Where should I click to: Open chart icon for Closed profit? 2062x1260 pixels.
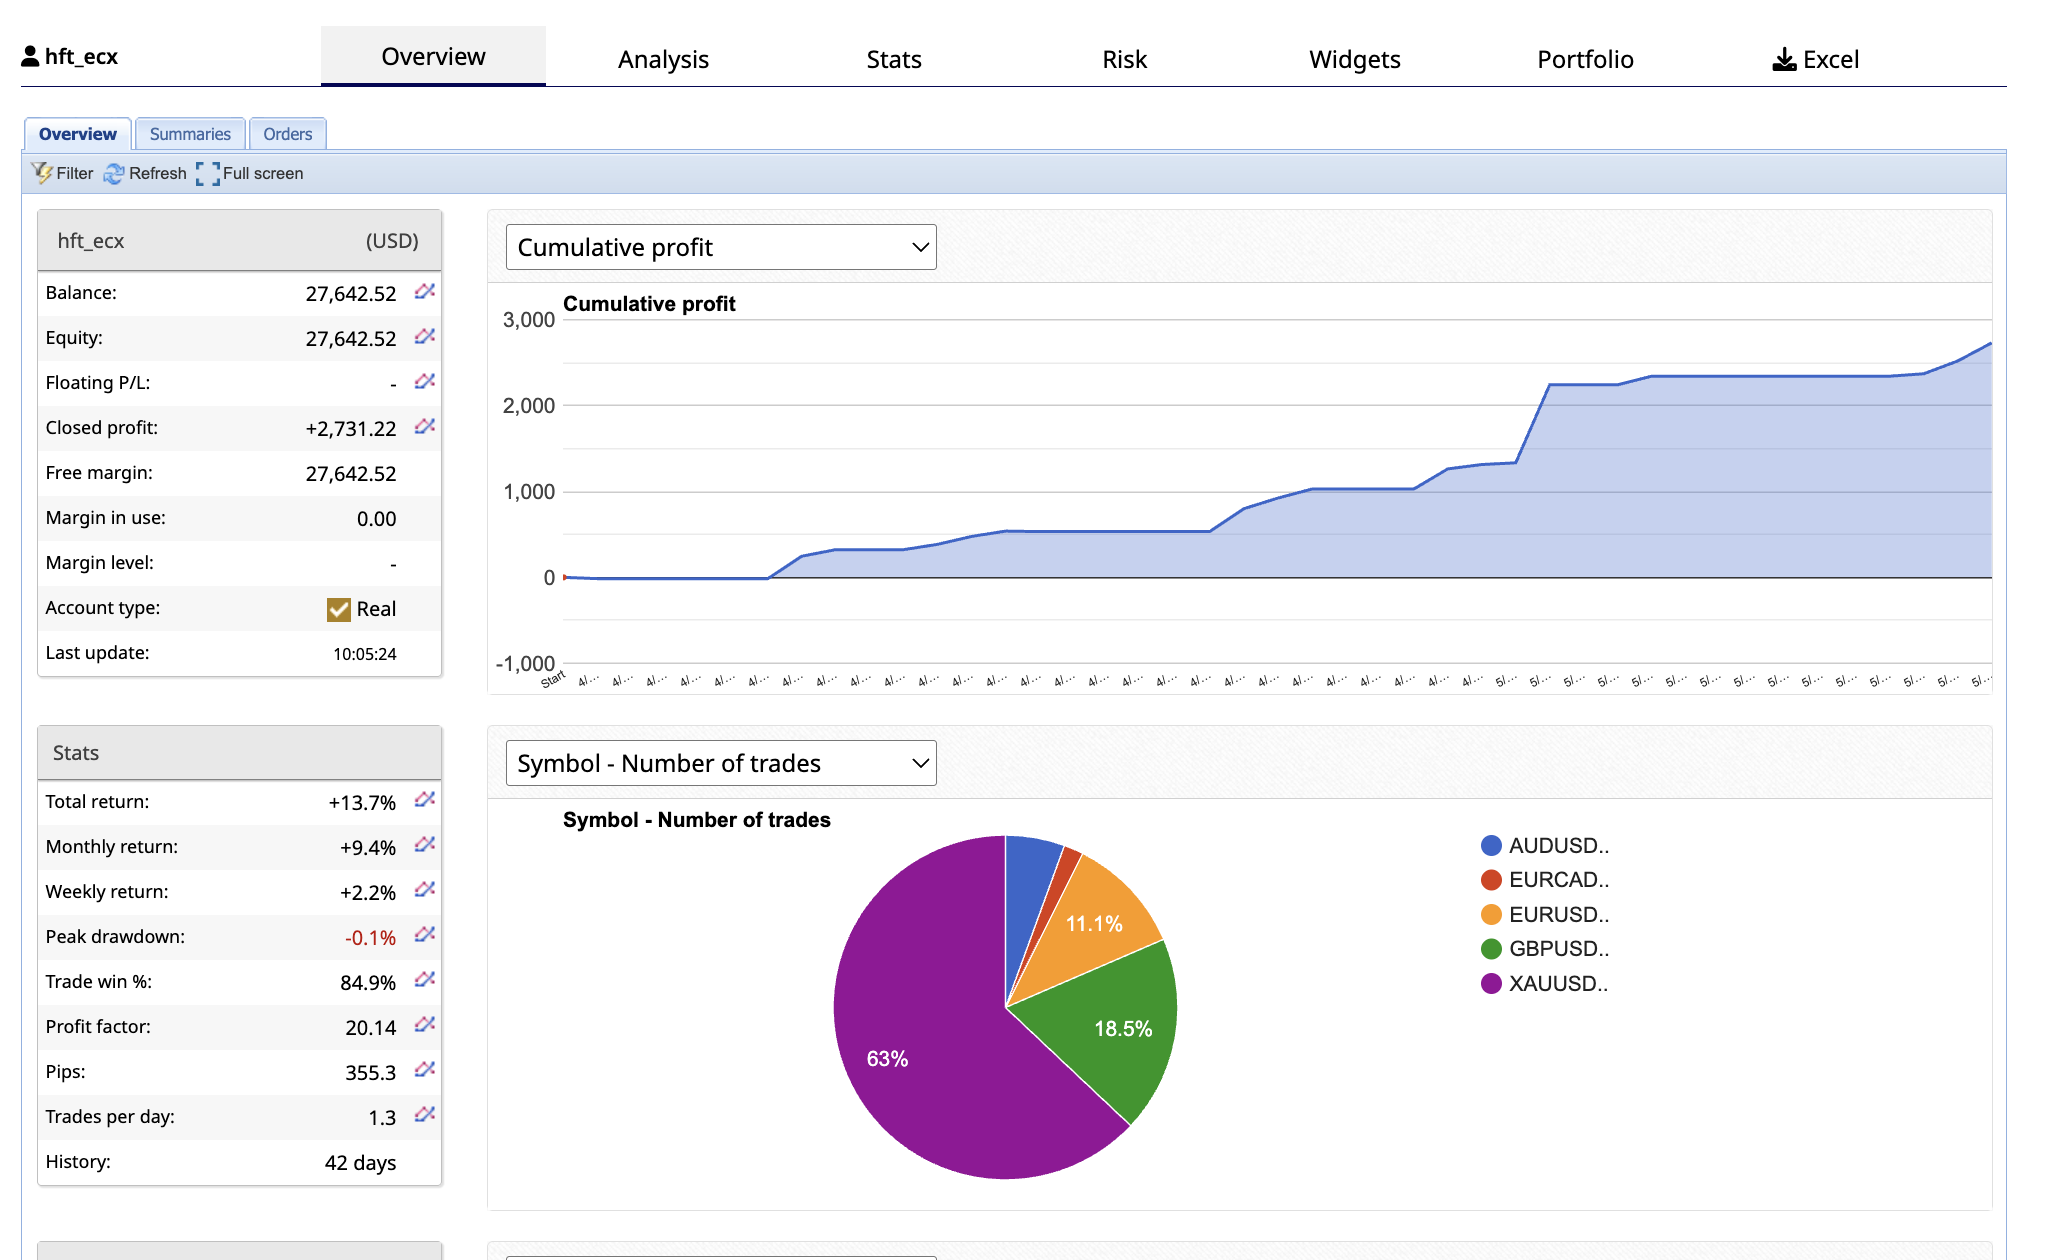tap(425, 427)
